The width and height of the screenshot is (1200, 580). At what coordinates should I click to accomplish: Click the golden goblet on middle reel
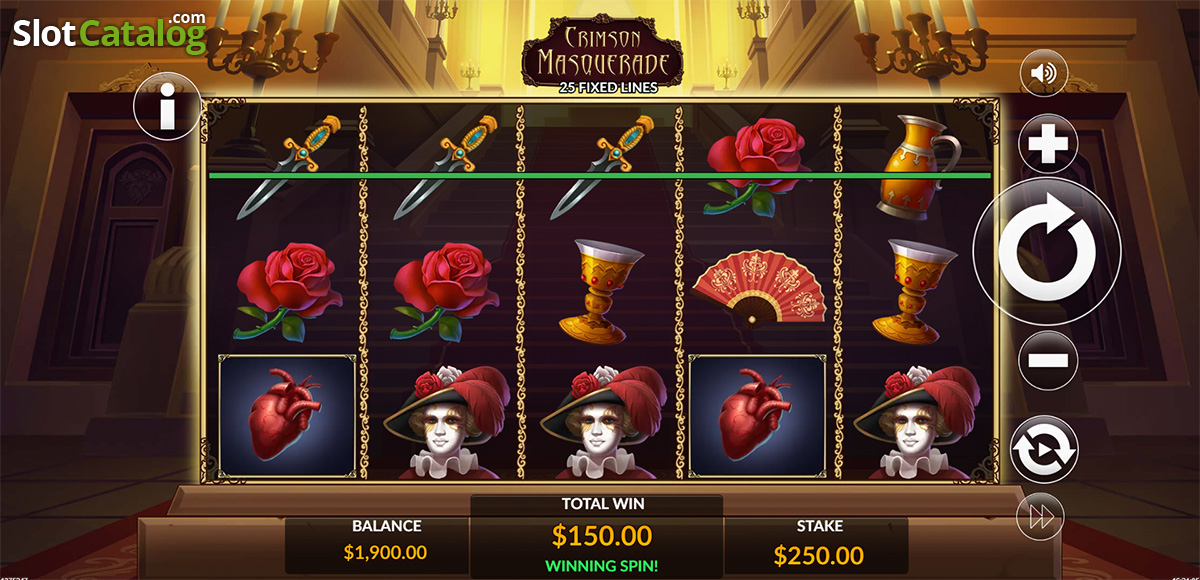coord(600,290)
